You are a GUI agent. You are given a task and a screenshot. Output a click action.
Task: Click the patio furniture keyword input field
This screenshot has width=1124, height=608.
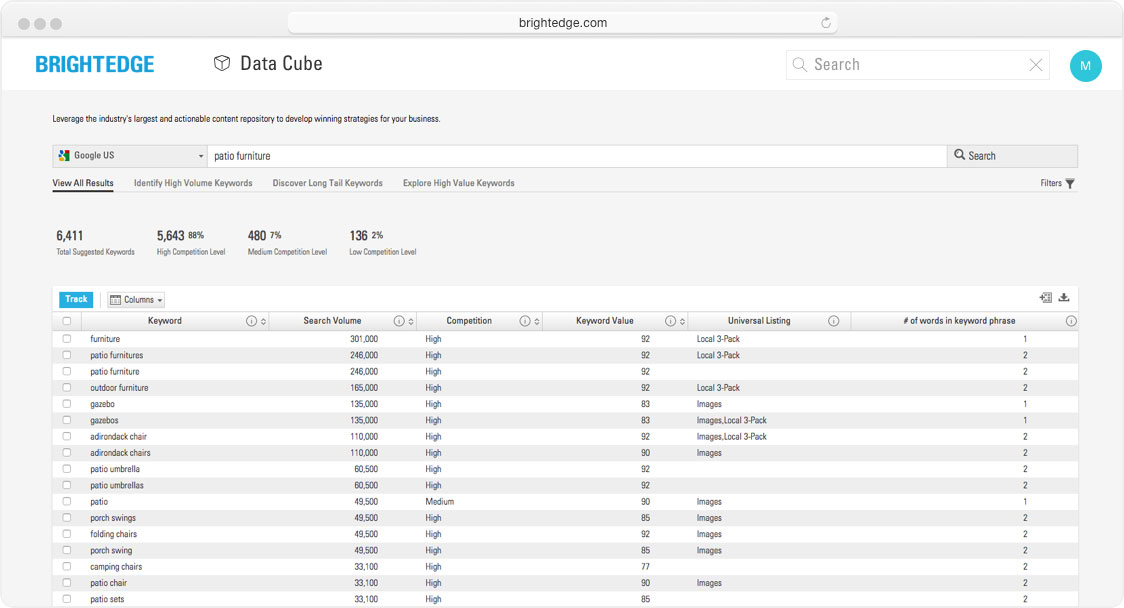click(x=575, y=156)
